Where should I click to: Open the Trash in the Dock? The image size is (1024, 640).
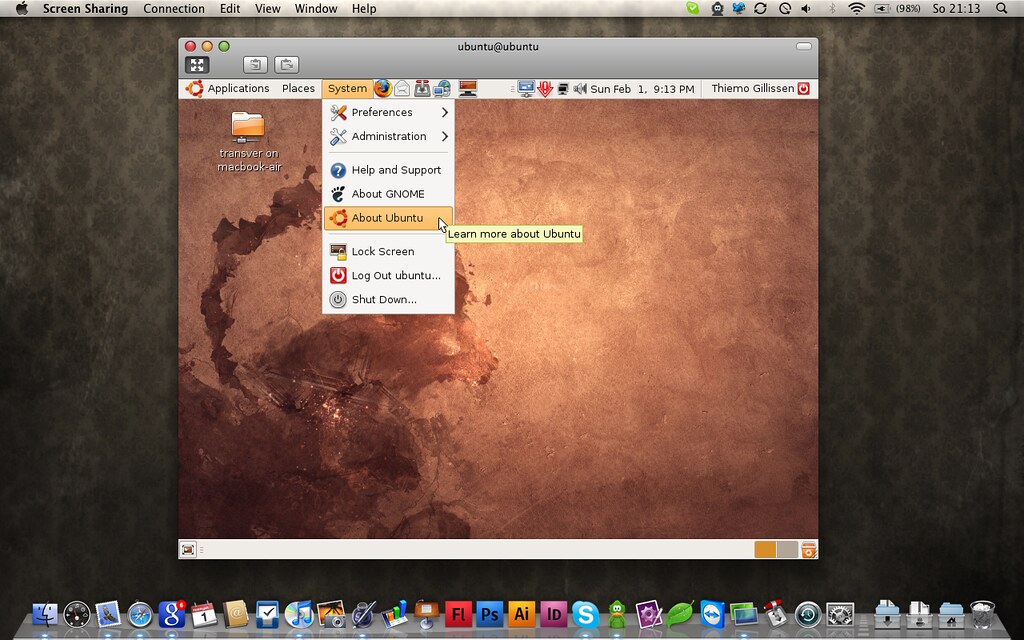tap(982, 614)
